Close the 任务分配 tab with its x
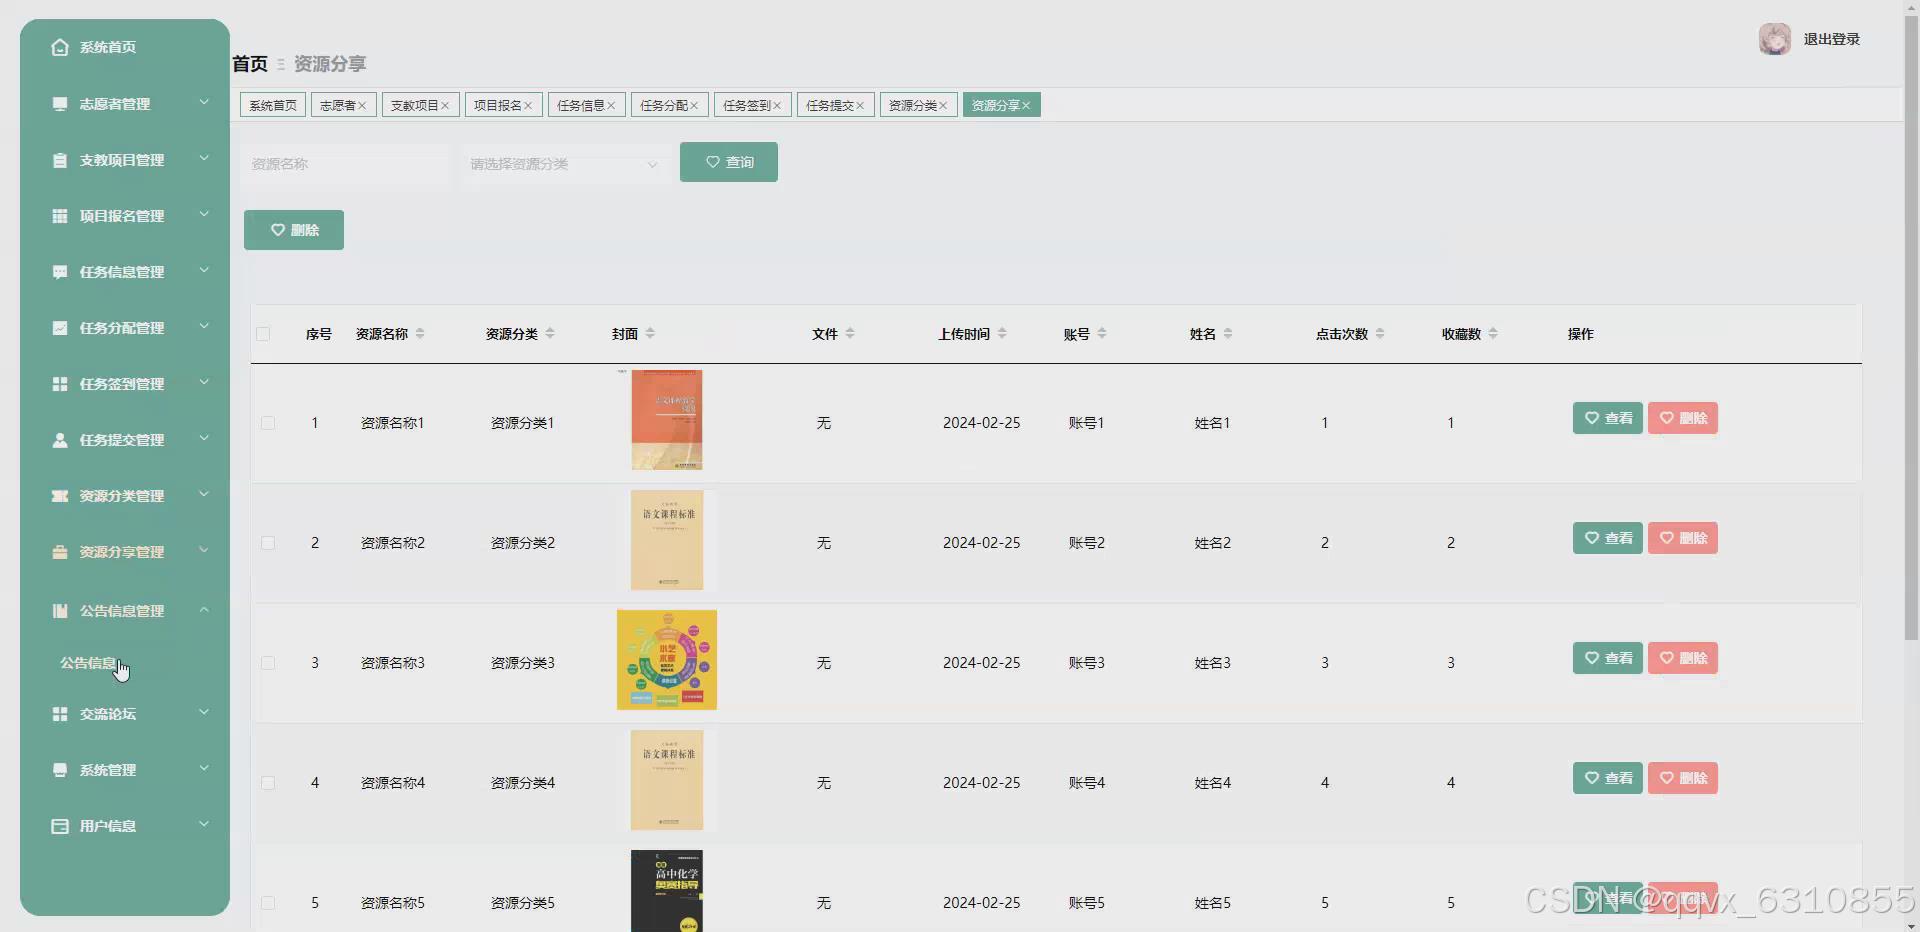This screenshot has width=1920, height=932. 694,106
